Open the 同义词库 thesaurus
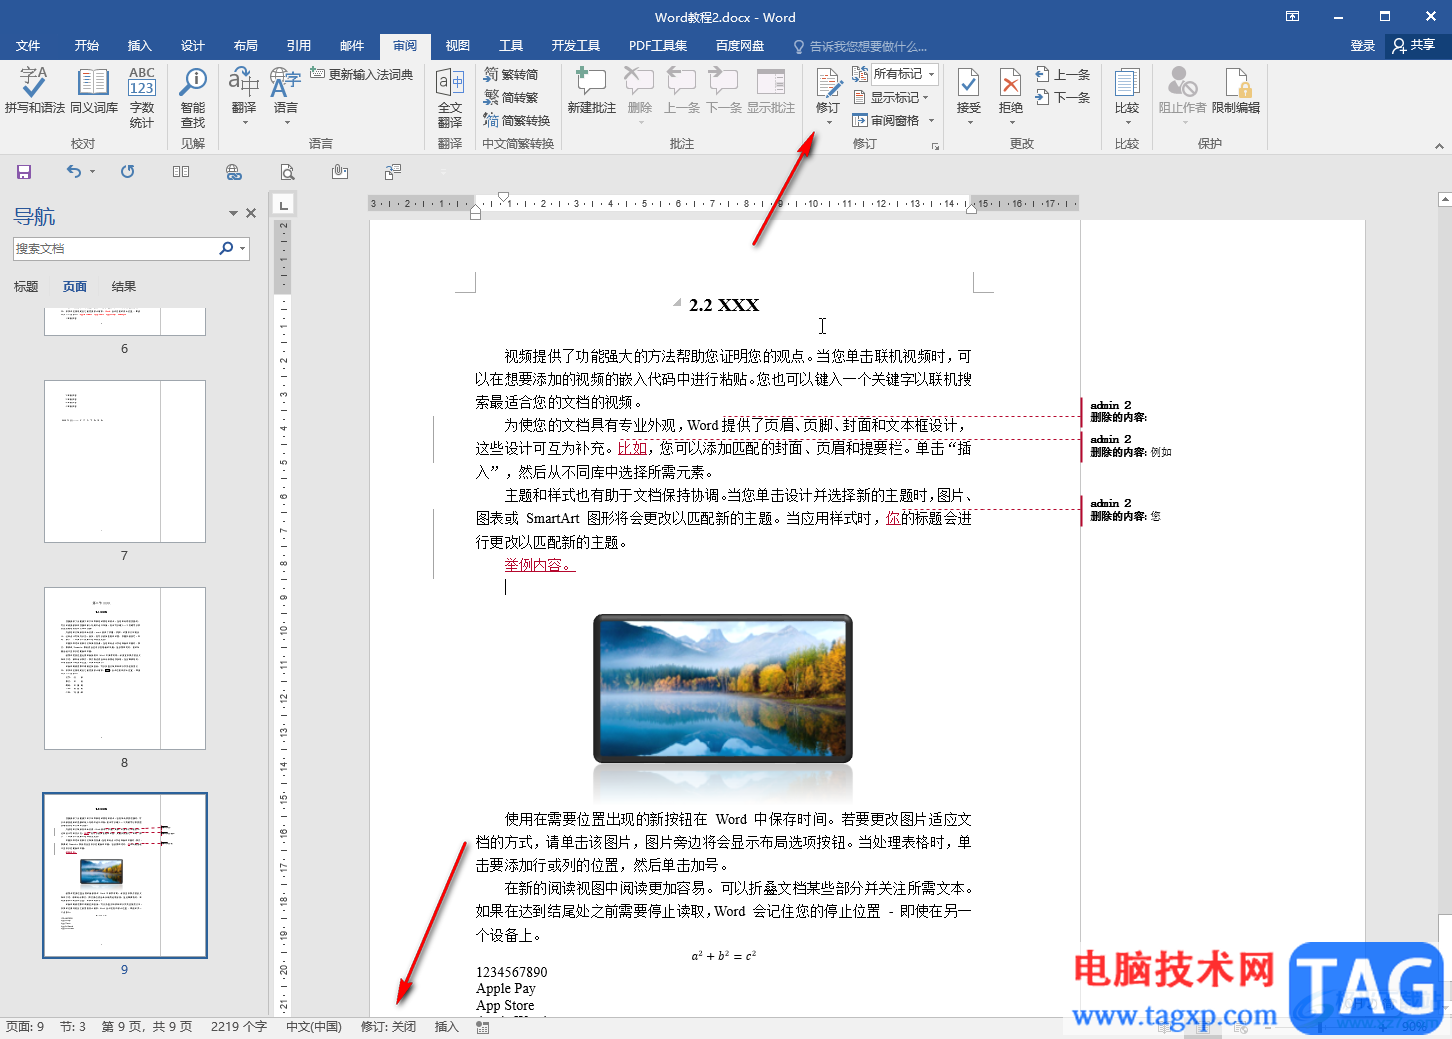 [x=93, y=92]
